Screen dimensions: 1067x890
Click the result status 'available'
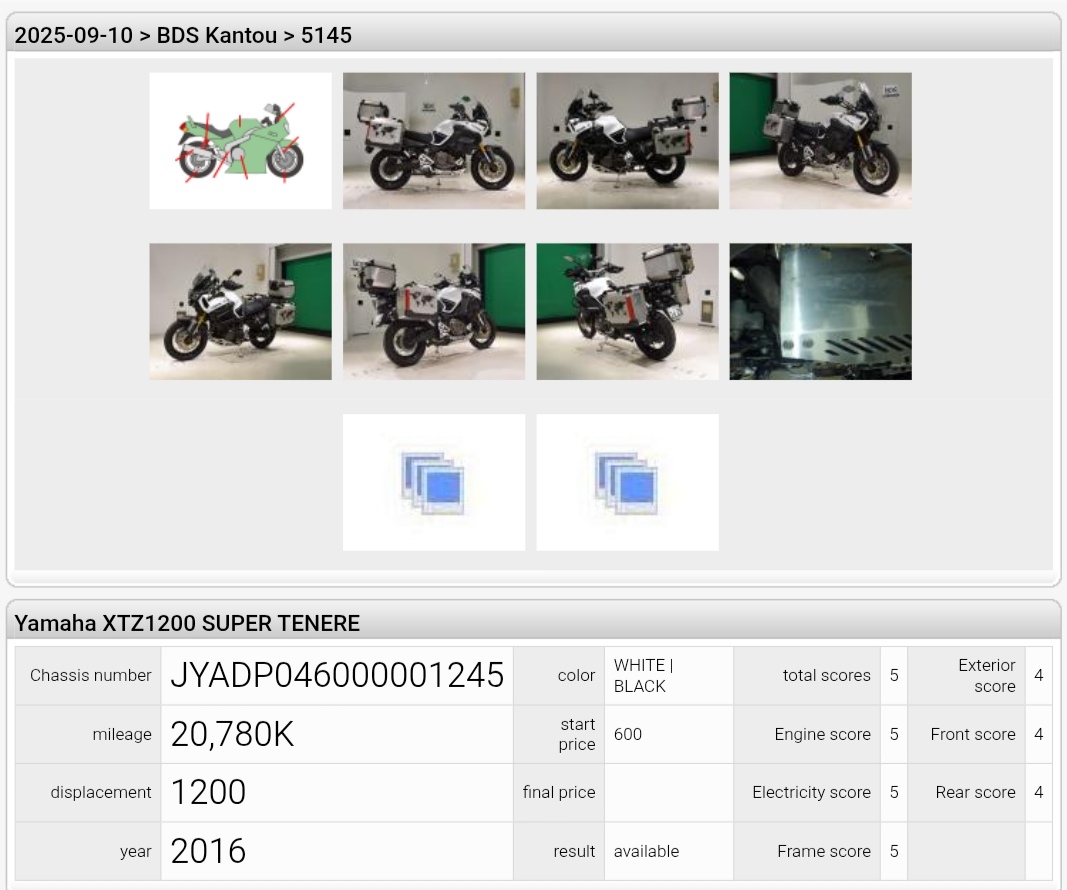tap(646, 851)
